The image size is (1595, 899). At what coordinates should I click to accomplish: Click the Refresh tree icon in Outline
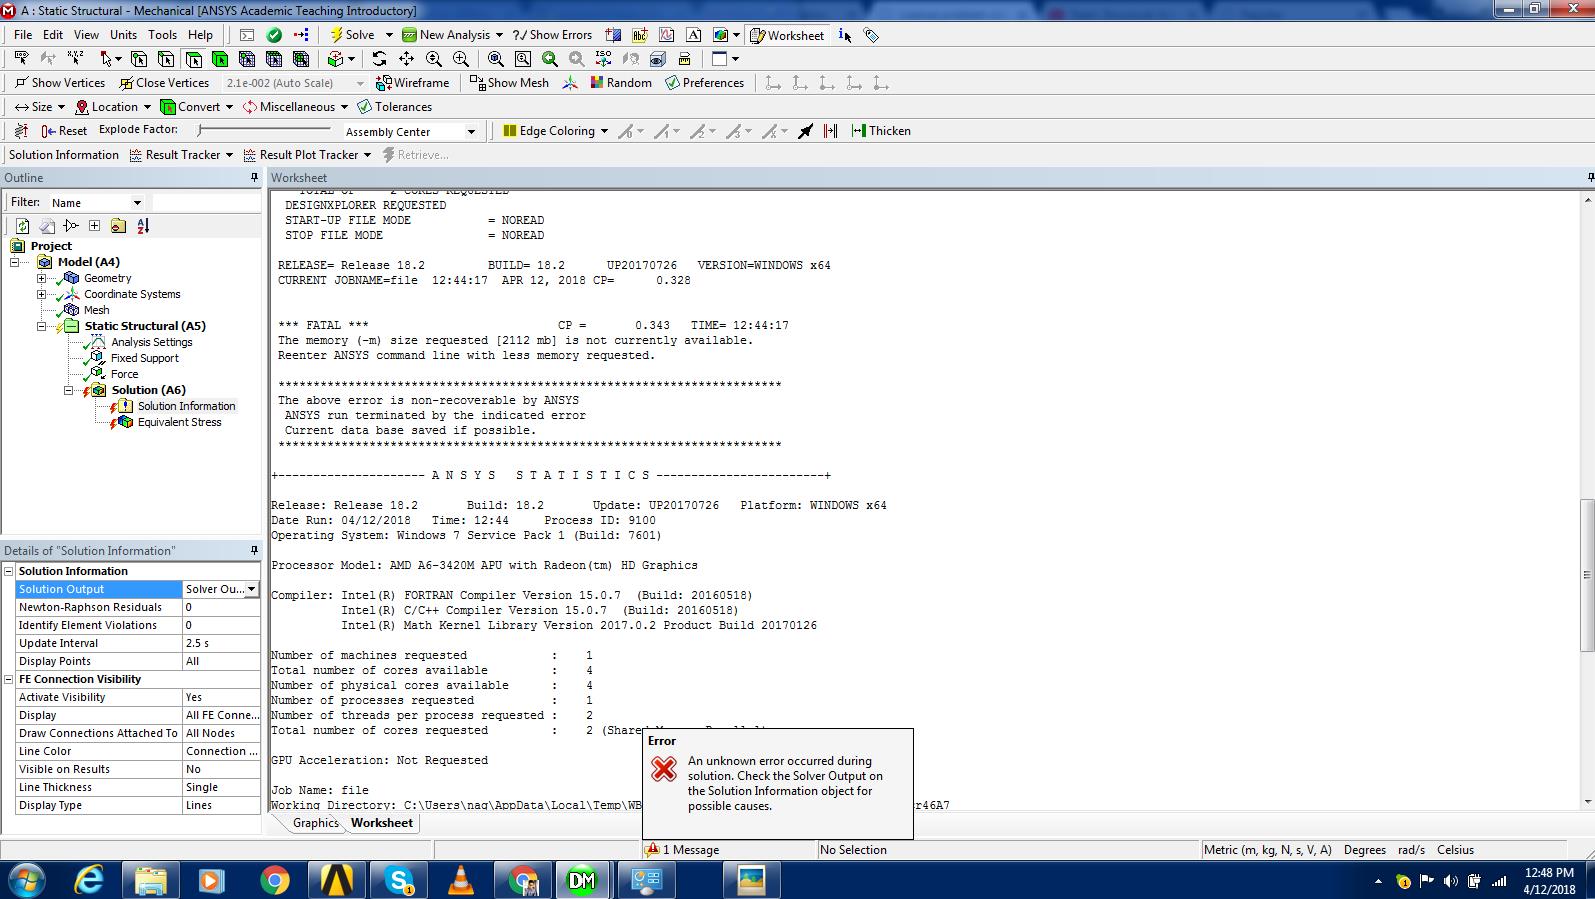click(22, 226)
